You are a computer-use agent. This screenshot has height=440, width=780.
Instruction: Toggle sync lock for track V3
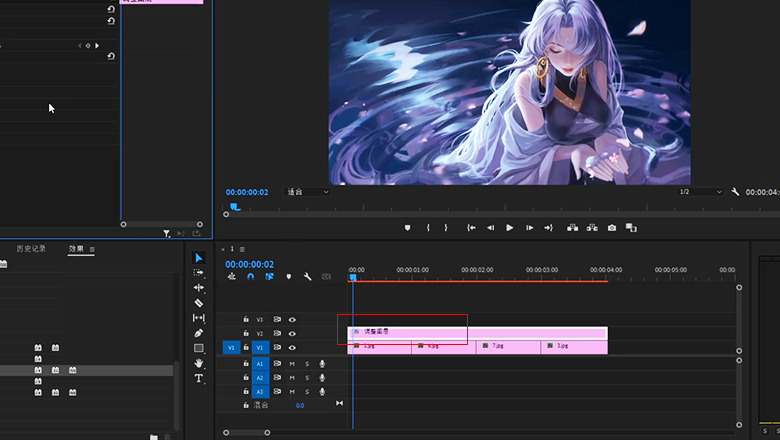pyautogui.click(x=277, y=319)
